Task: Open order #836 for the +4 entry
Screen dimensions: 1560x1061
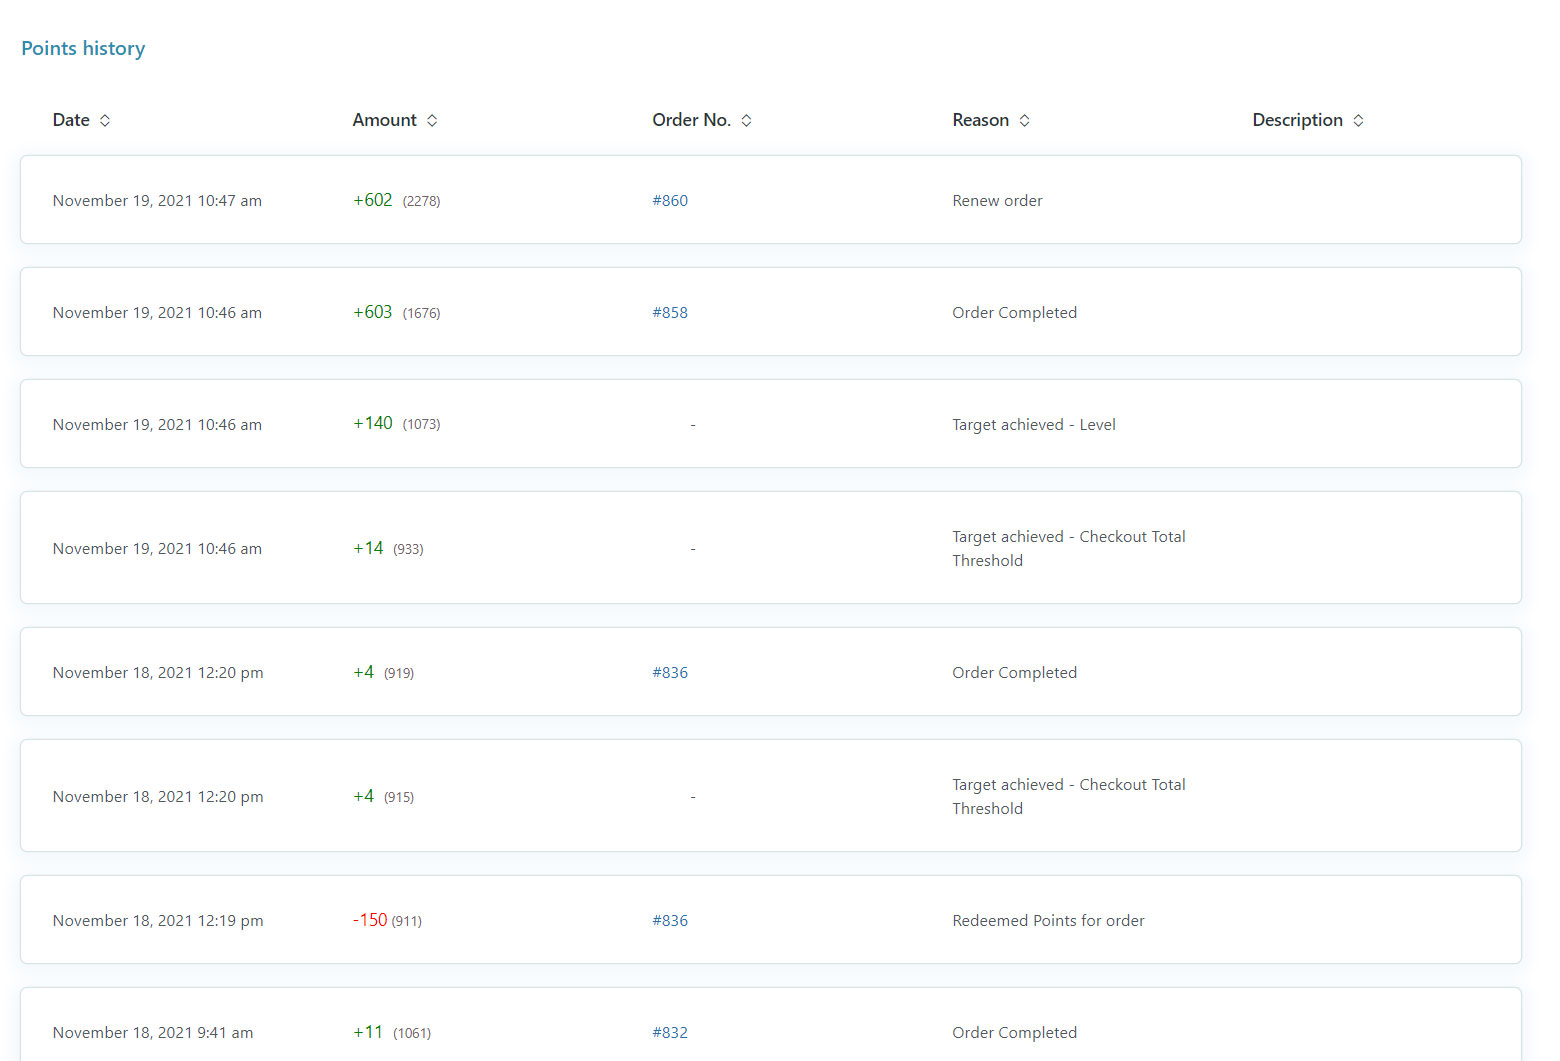Action: (x=670, y=672)
